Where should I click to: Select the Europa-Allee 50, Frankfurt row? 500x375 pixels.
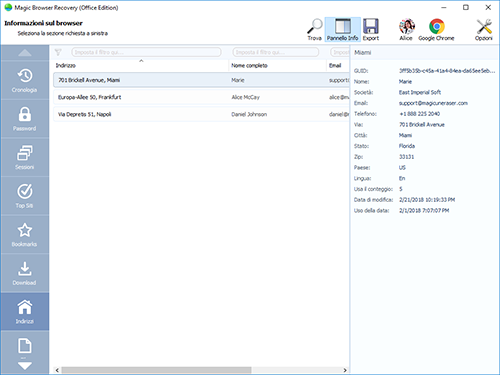(201, 97)
